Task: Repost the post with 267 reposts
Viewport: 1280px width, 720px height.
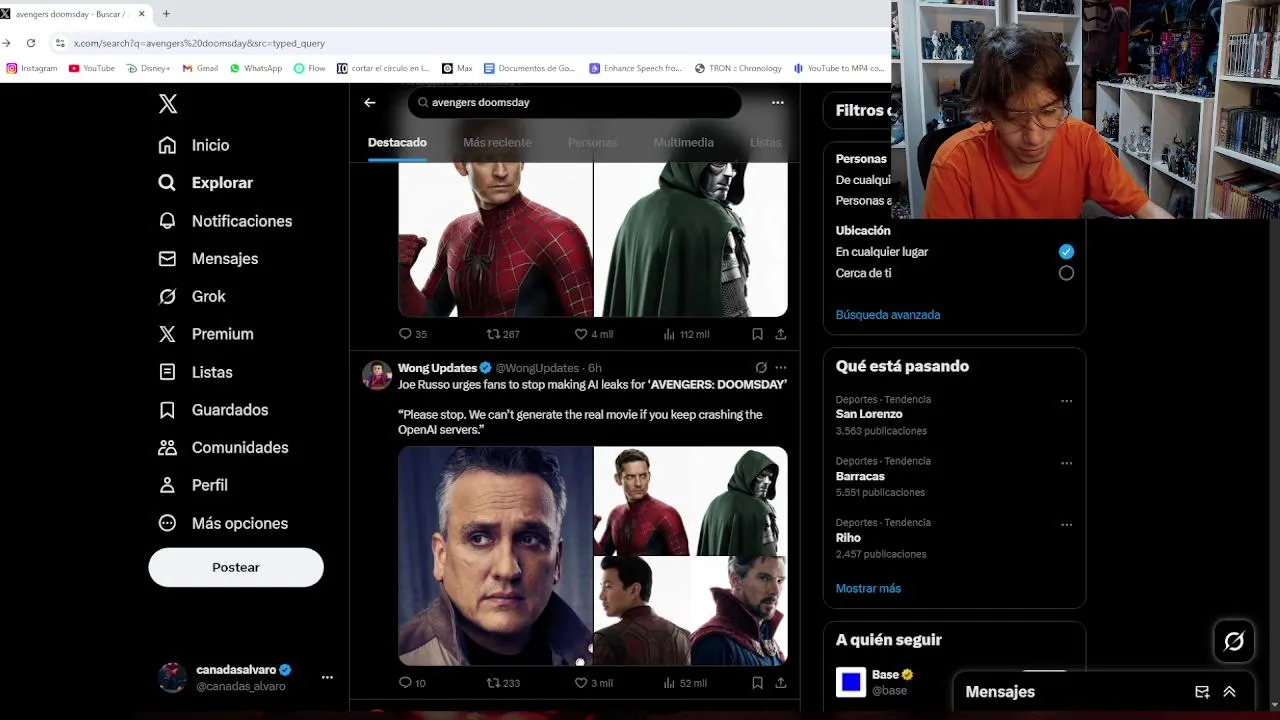Action: (503, 334)
